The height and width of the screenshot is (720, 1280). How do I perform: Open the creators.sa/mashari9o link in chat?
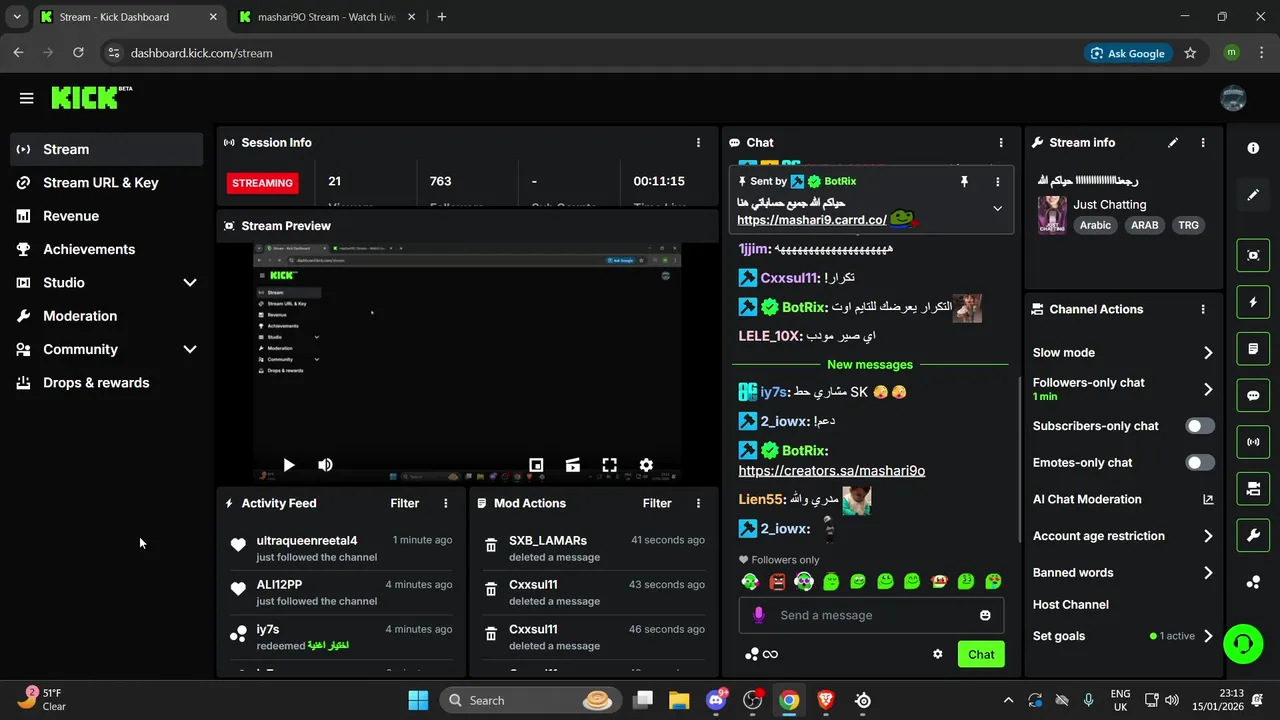(x=832, y=470)
